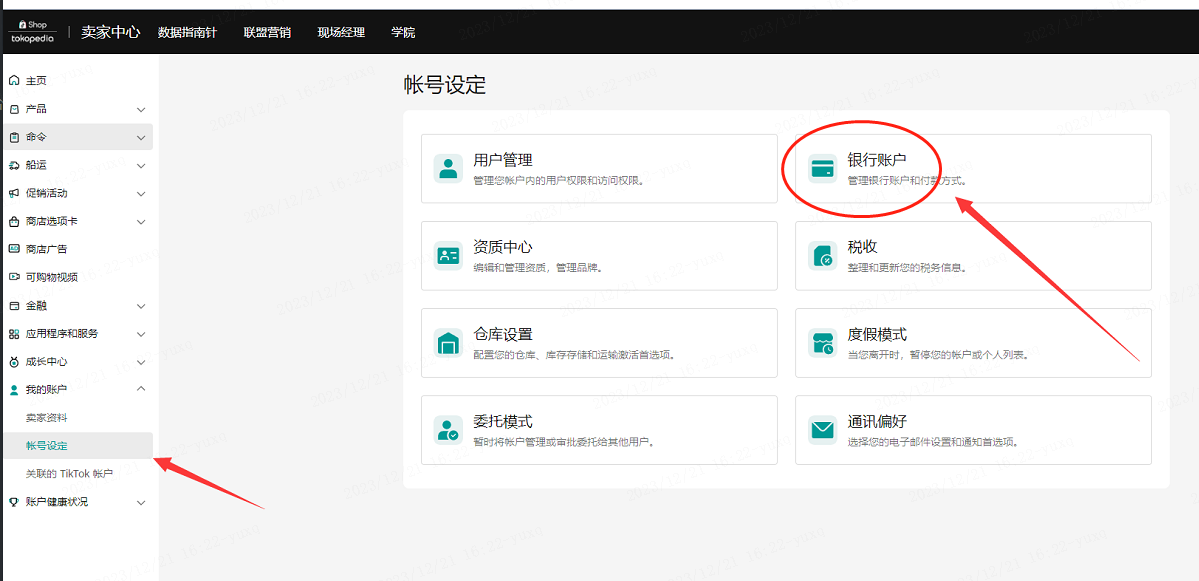Viewport: 1199px width, 581px height.
Task: Expand the 金融 sidebar section
Action: [141, 306]
